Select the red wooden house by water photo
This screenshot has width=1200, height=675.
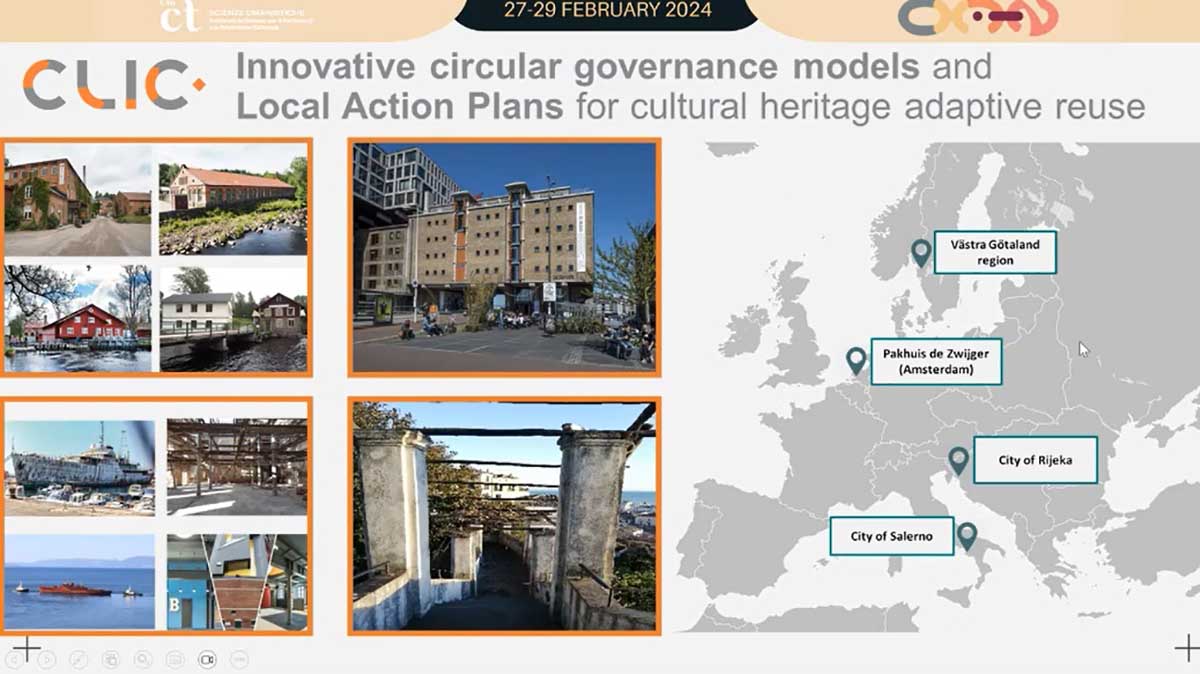pos(78,318)
